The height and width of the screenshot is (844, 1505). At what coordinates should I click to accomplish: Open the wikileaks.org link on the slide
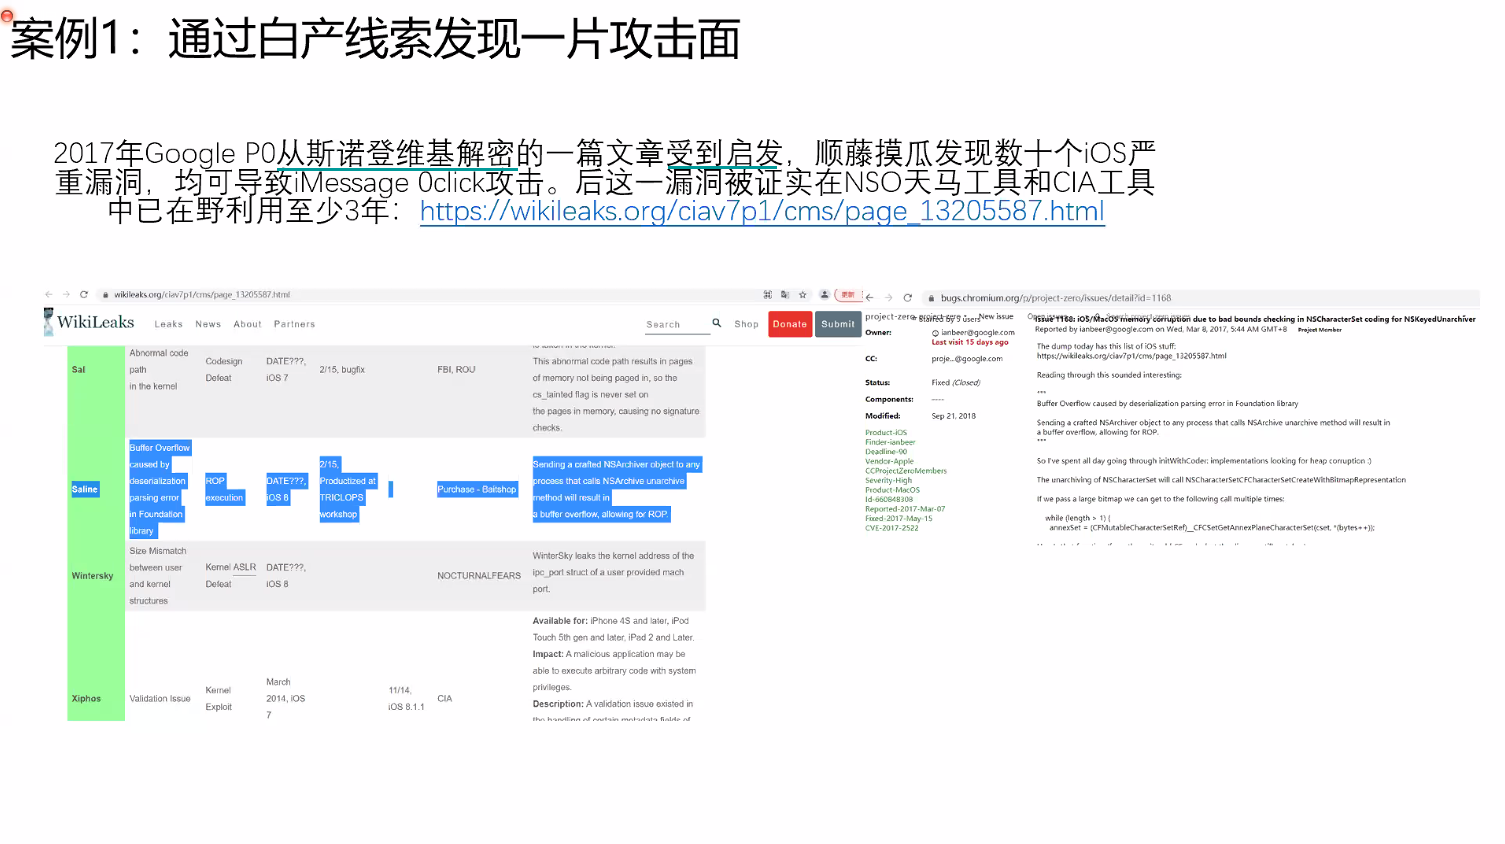click(762, 211)
